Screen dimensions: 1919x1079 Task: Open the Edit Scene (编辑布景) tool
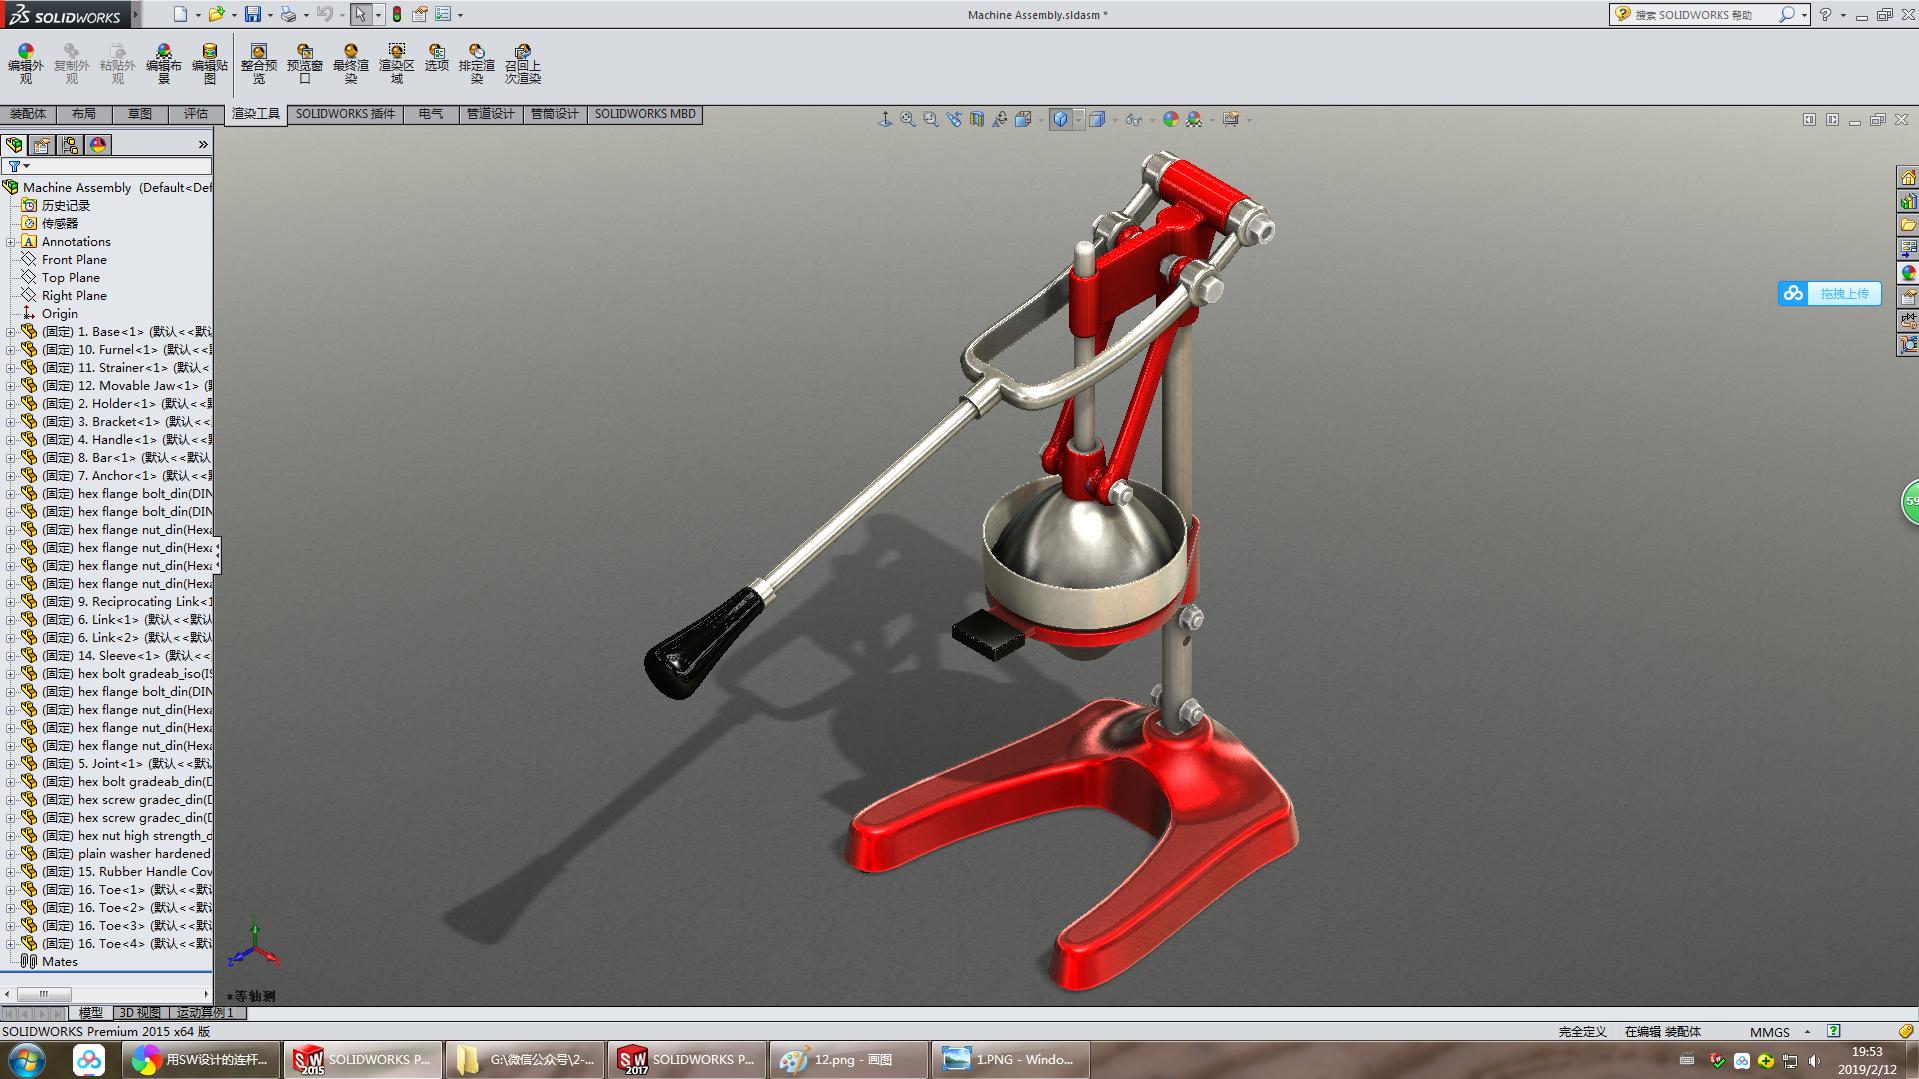coord(164,60)
